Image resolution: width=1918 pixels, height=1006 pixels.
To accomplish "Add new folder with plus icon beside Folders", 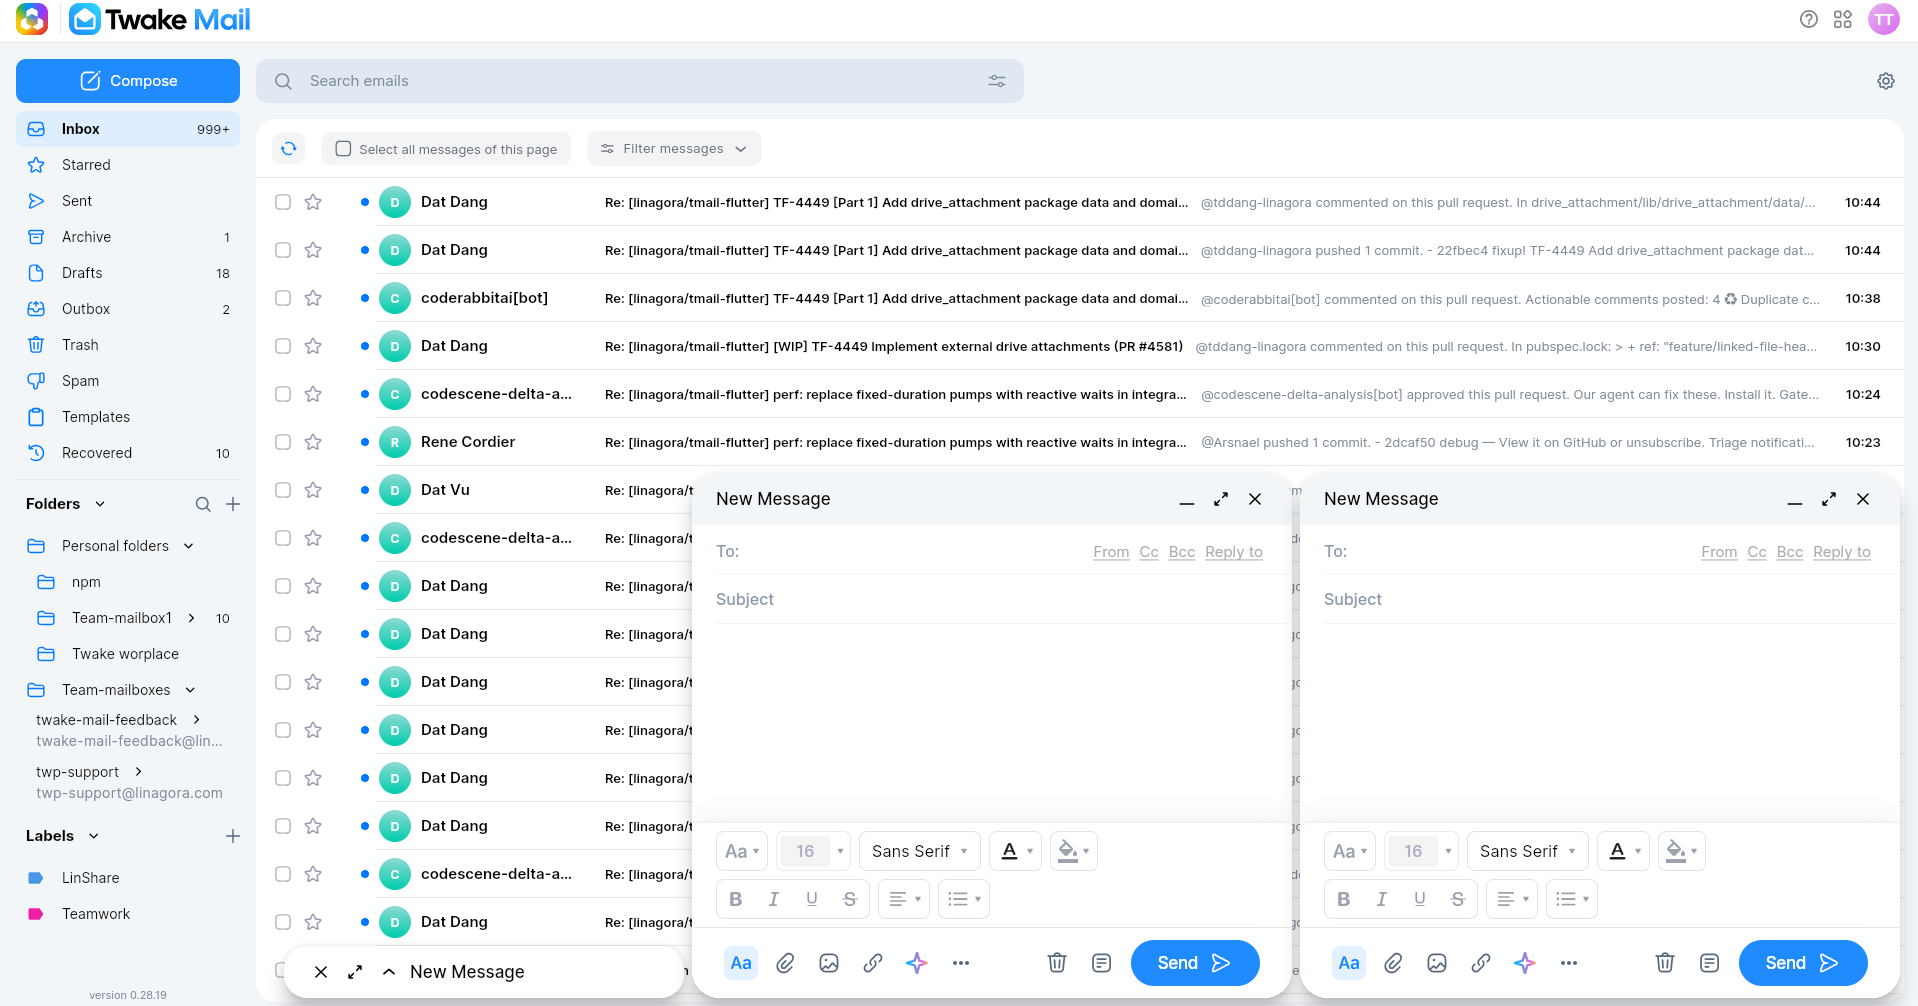I will [x=233, y=504].
